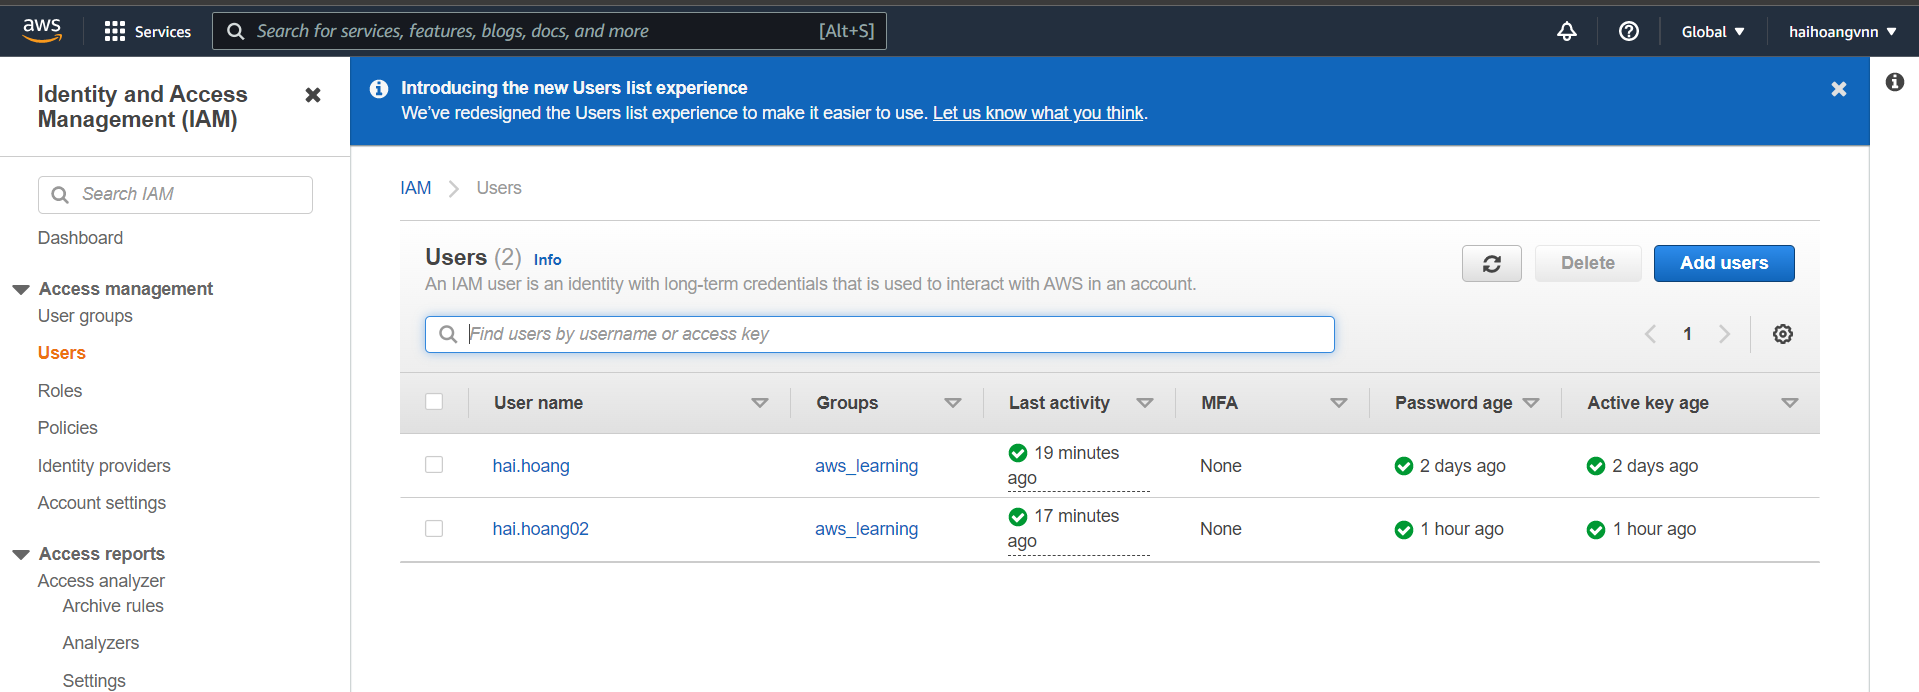
Task: Open the notifications bell
Action: click(1567, 31)
